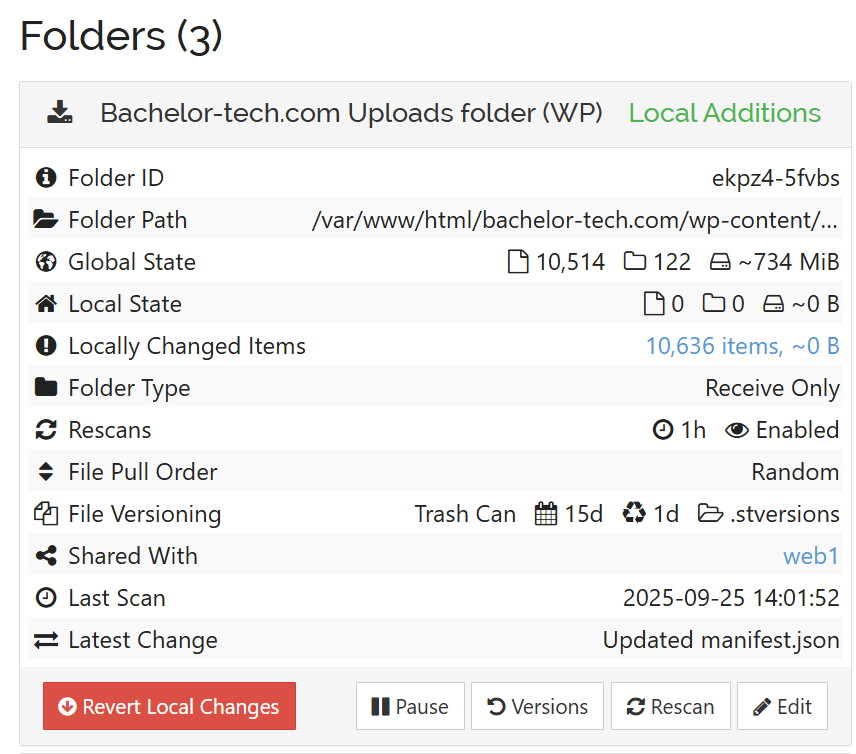Image resolution: width=856 pixels, height=754 pixels.
Task: Click the Shared With share icon
Action: pyautogui.click(x=46, y=555)
